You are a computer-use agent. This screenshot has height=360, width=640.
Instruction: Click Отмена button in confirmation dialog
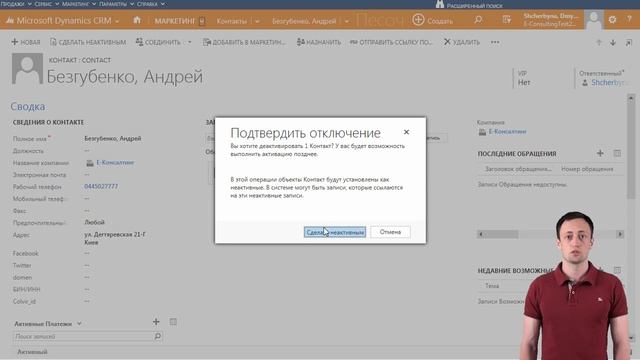click(390, 232)
